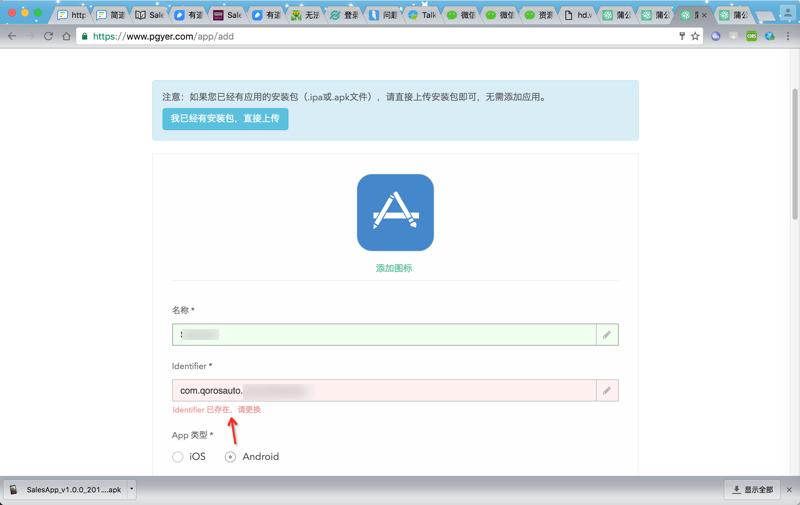
Task: Click the '名称 *' label
Action: point(183,310)
